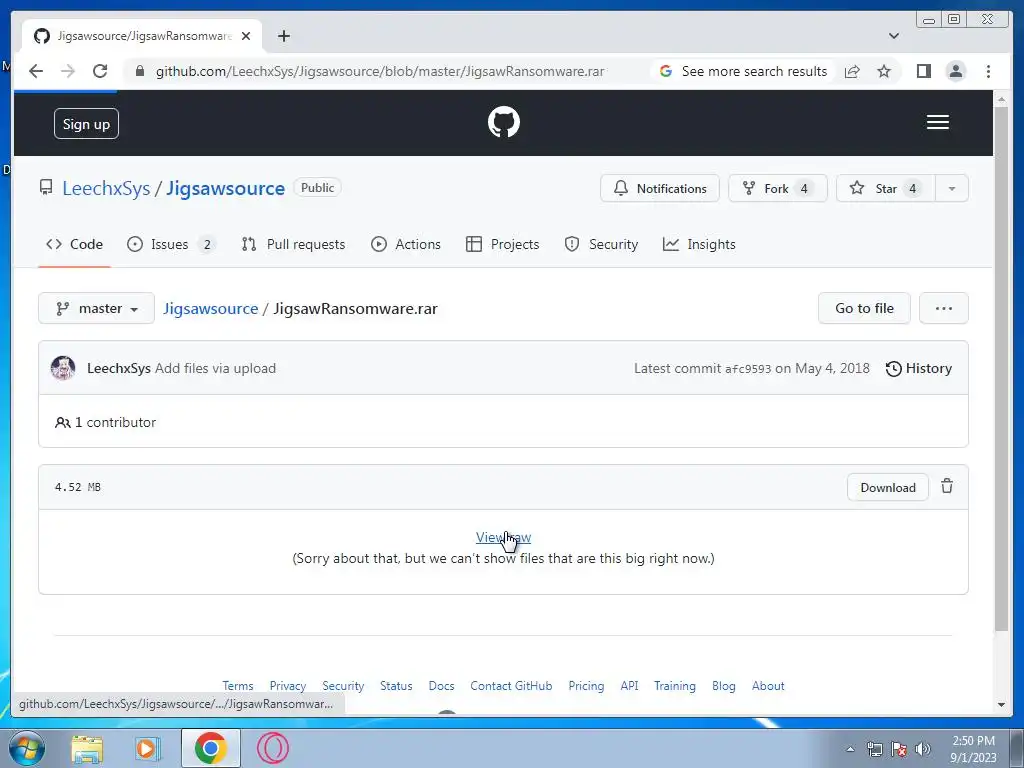Bookmark this page with the star icon
Image resolution: width=1024 pixels, height=768 pixels.
point(884,71)
